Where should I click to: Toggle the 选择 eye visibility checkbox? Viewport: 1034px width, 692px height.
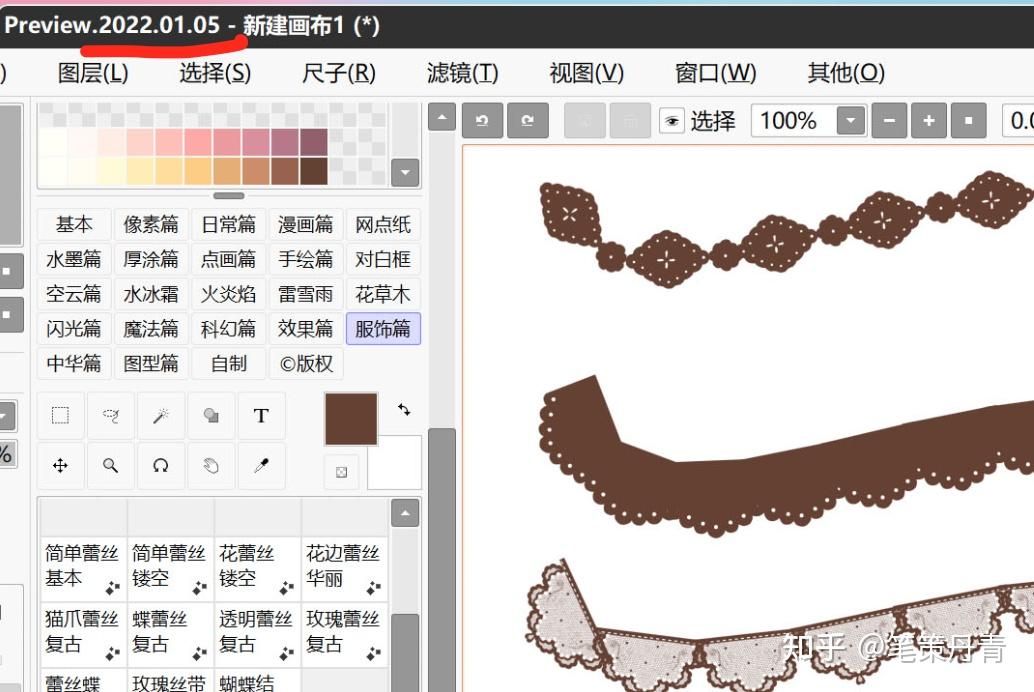pos(672,121)
